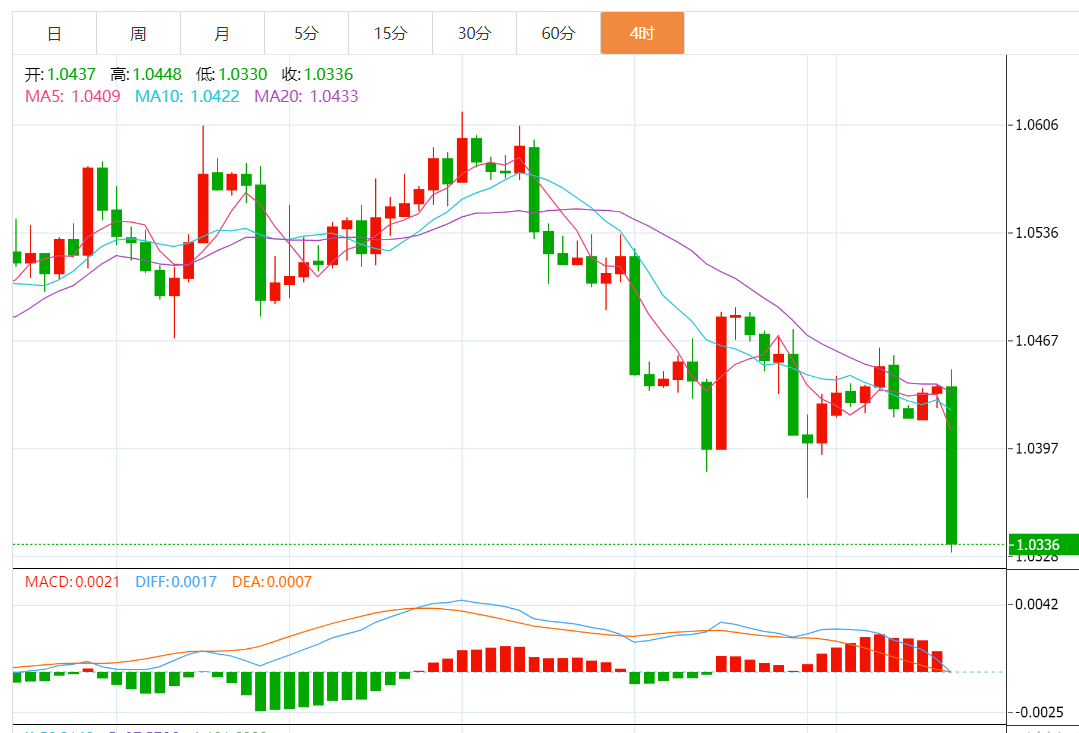1079x733 pixels.
Task: Open the 15分 timeframe tab
Action: 390,33
